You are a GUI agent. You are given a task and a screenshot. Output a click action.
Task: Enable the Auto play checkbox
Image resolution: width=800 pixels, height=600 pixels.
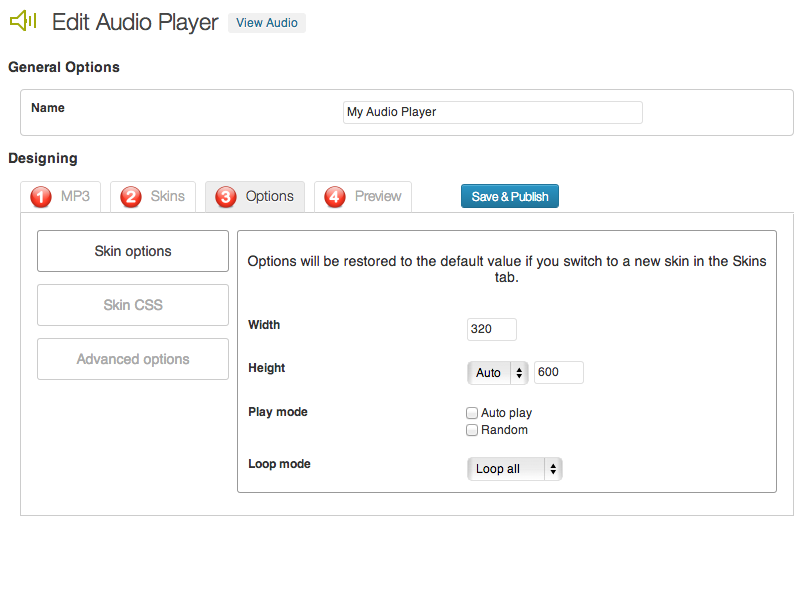[x=472, y=413]
